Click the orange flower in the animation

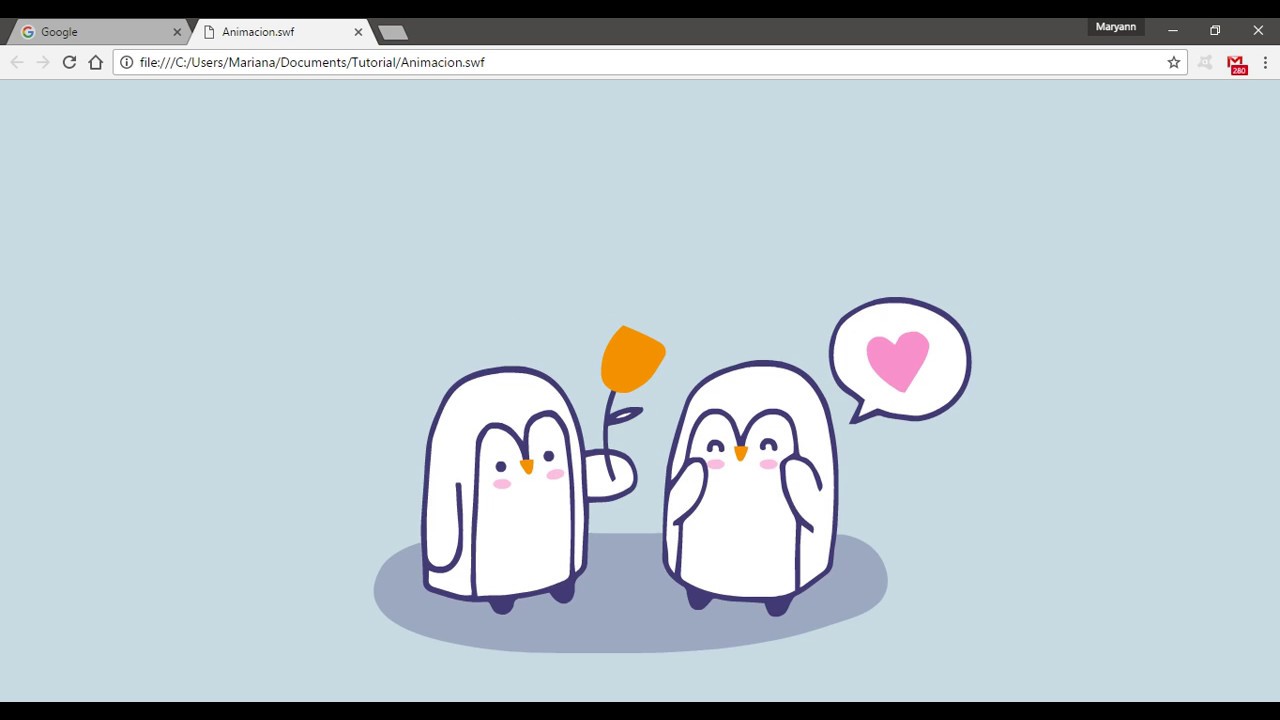tap(632, 359)
